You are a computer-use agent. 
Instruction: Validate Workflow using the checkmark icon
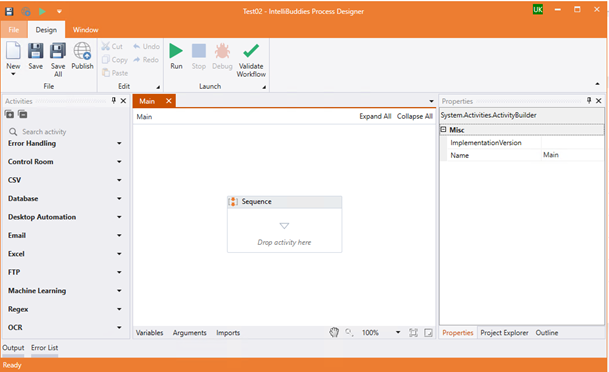click(251, 51)
